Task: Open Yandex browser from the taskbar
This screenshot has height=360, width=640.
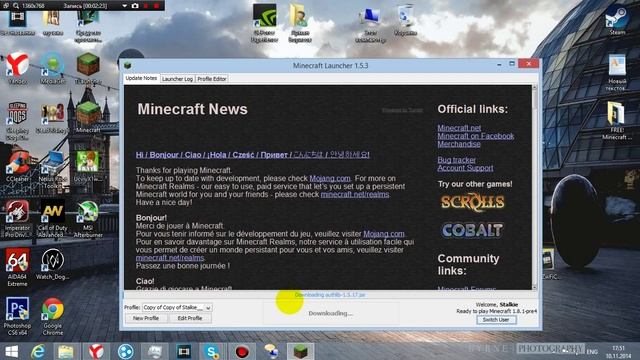Action: click(96, 351)
